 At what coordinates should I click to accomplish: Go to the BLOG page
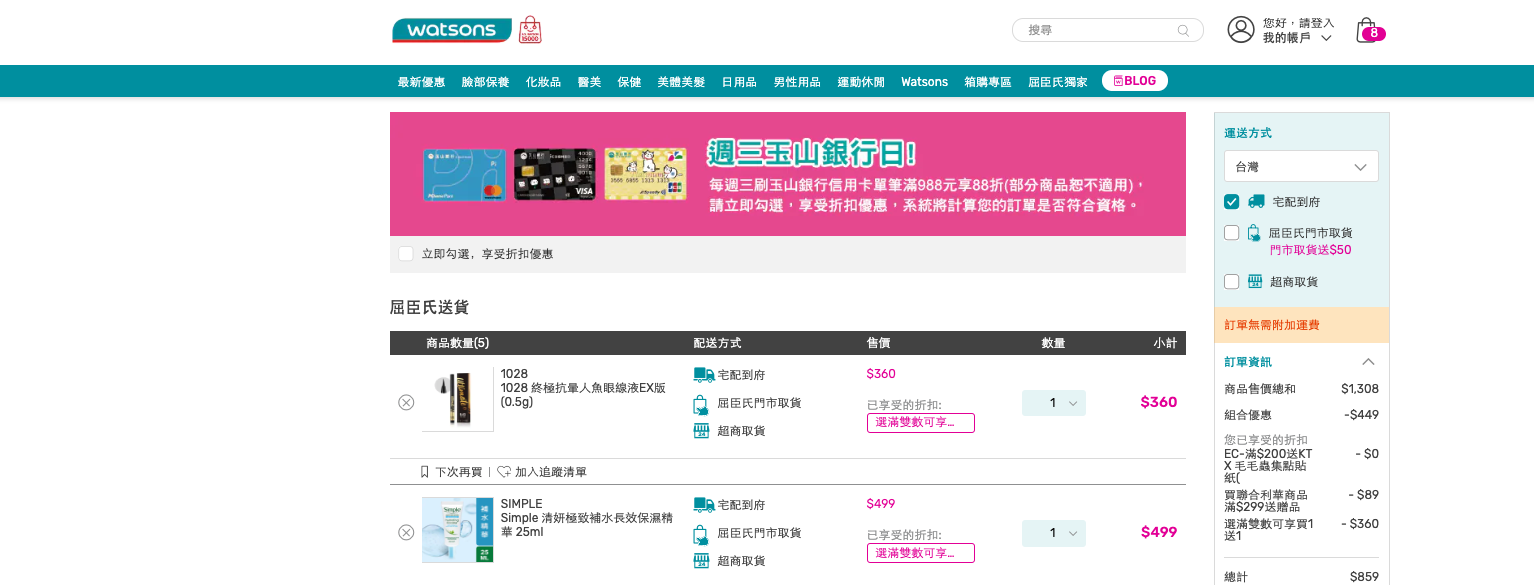1135,81
